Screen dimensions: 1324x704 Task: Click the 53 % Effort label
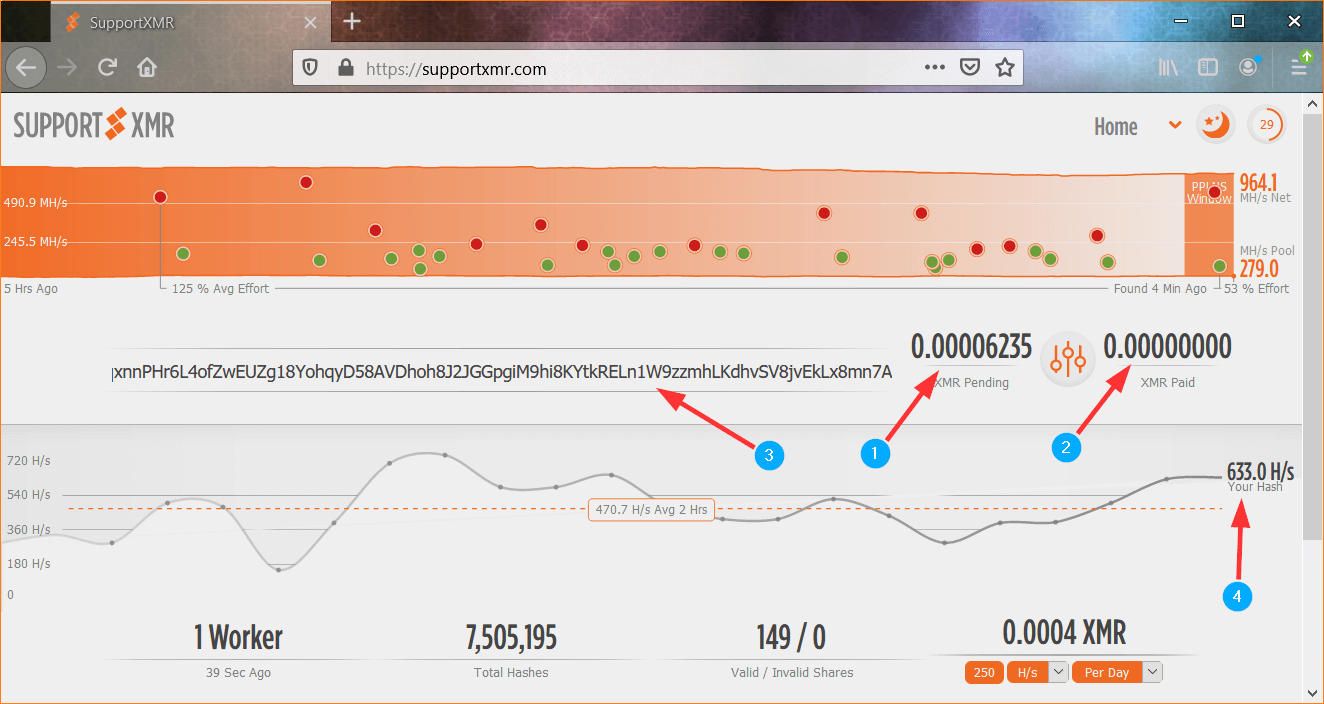pyautogui.click(x=1259, y=288)
